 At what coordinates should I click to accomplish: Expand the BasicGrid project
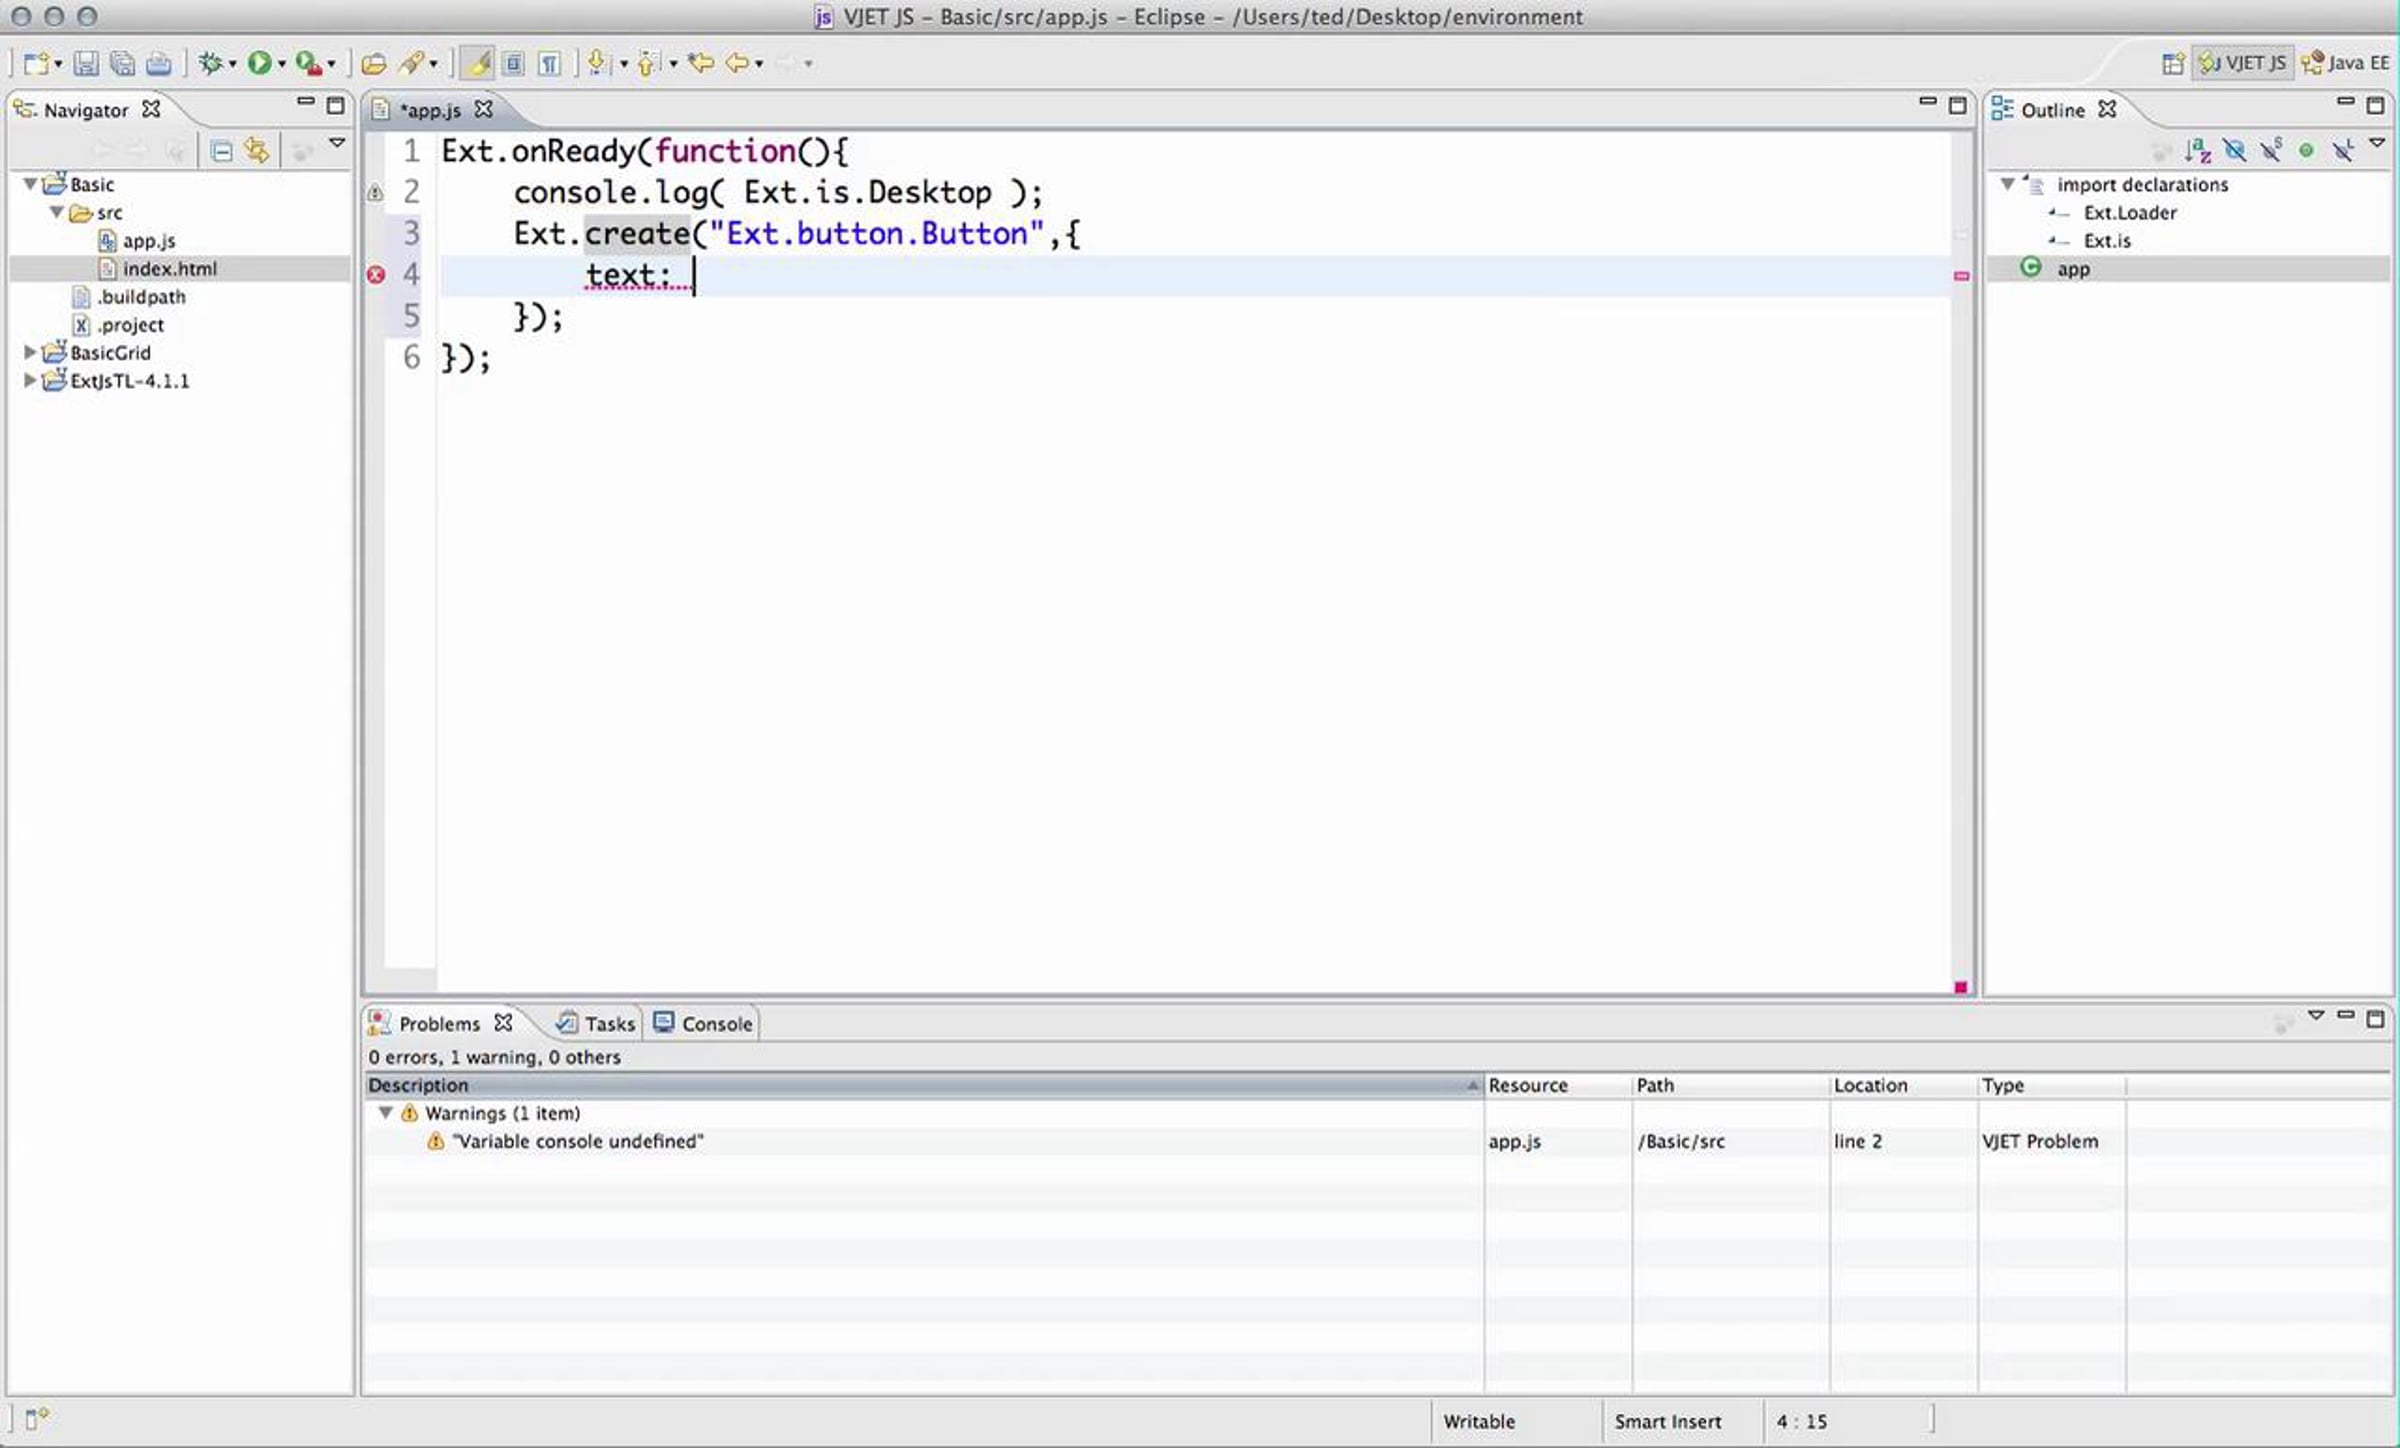(30, 352)
